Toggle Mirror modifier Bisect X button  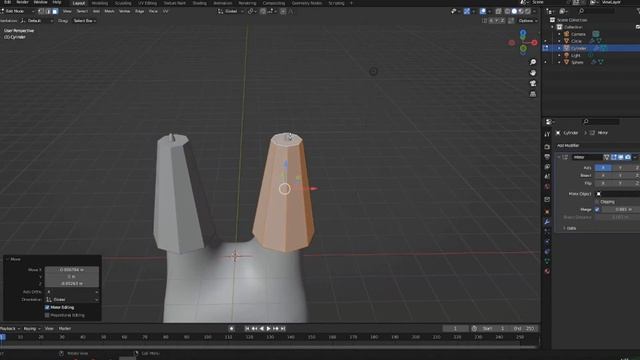(x=603, y=176)
